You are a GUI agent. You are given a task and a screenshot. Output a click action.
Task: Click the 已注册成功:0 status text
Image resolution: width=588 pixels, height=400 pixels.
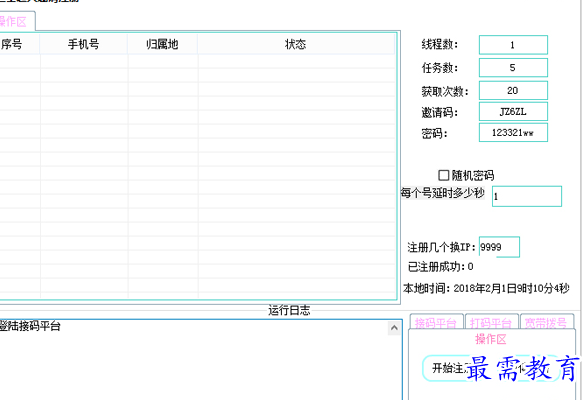click(441, 267)
